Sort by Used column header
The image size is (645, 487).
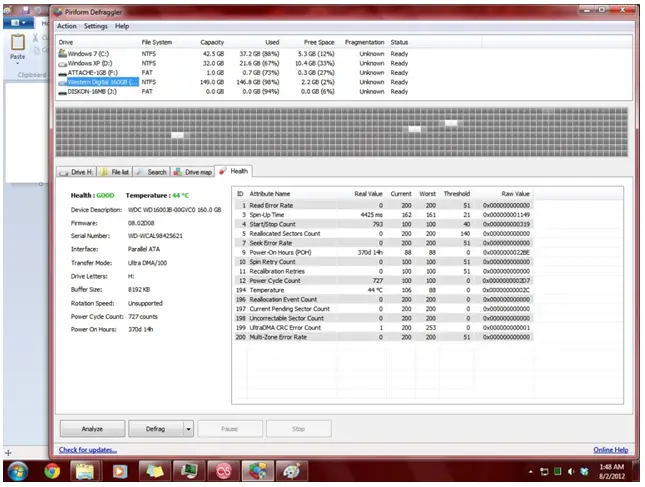coord(272,42)
